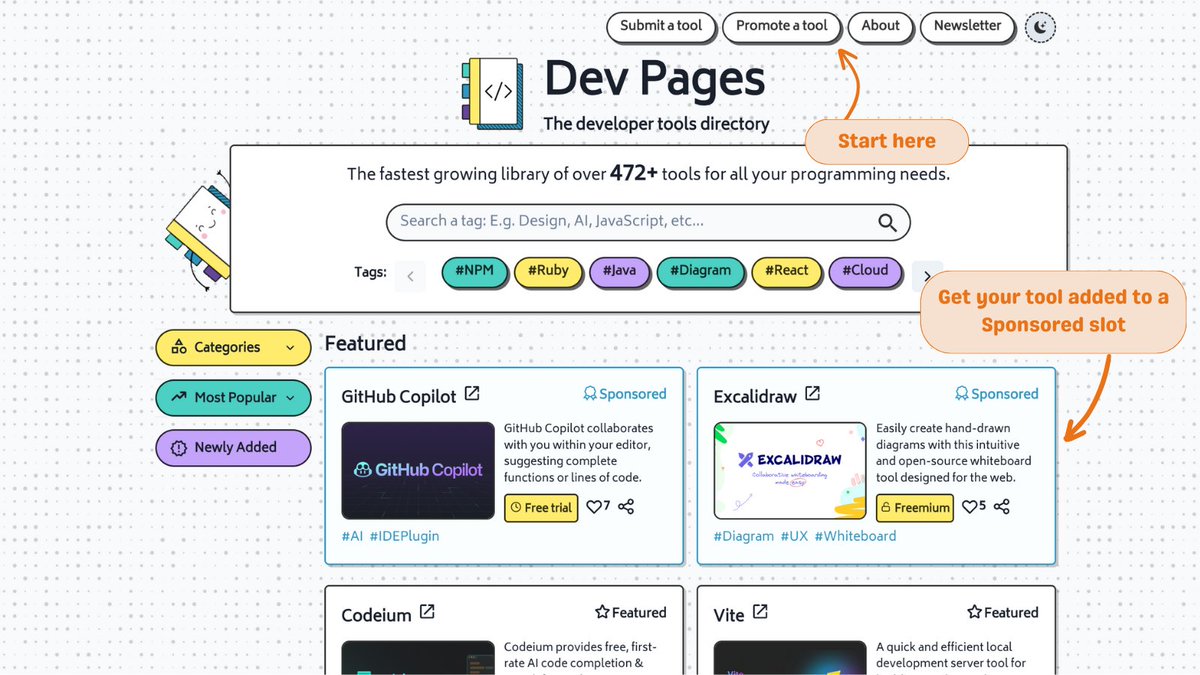1200x675 pixels.
Task: Open the #UX tag link
Action: 794,536
